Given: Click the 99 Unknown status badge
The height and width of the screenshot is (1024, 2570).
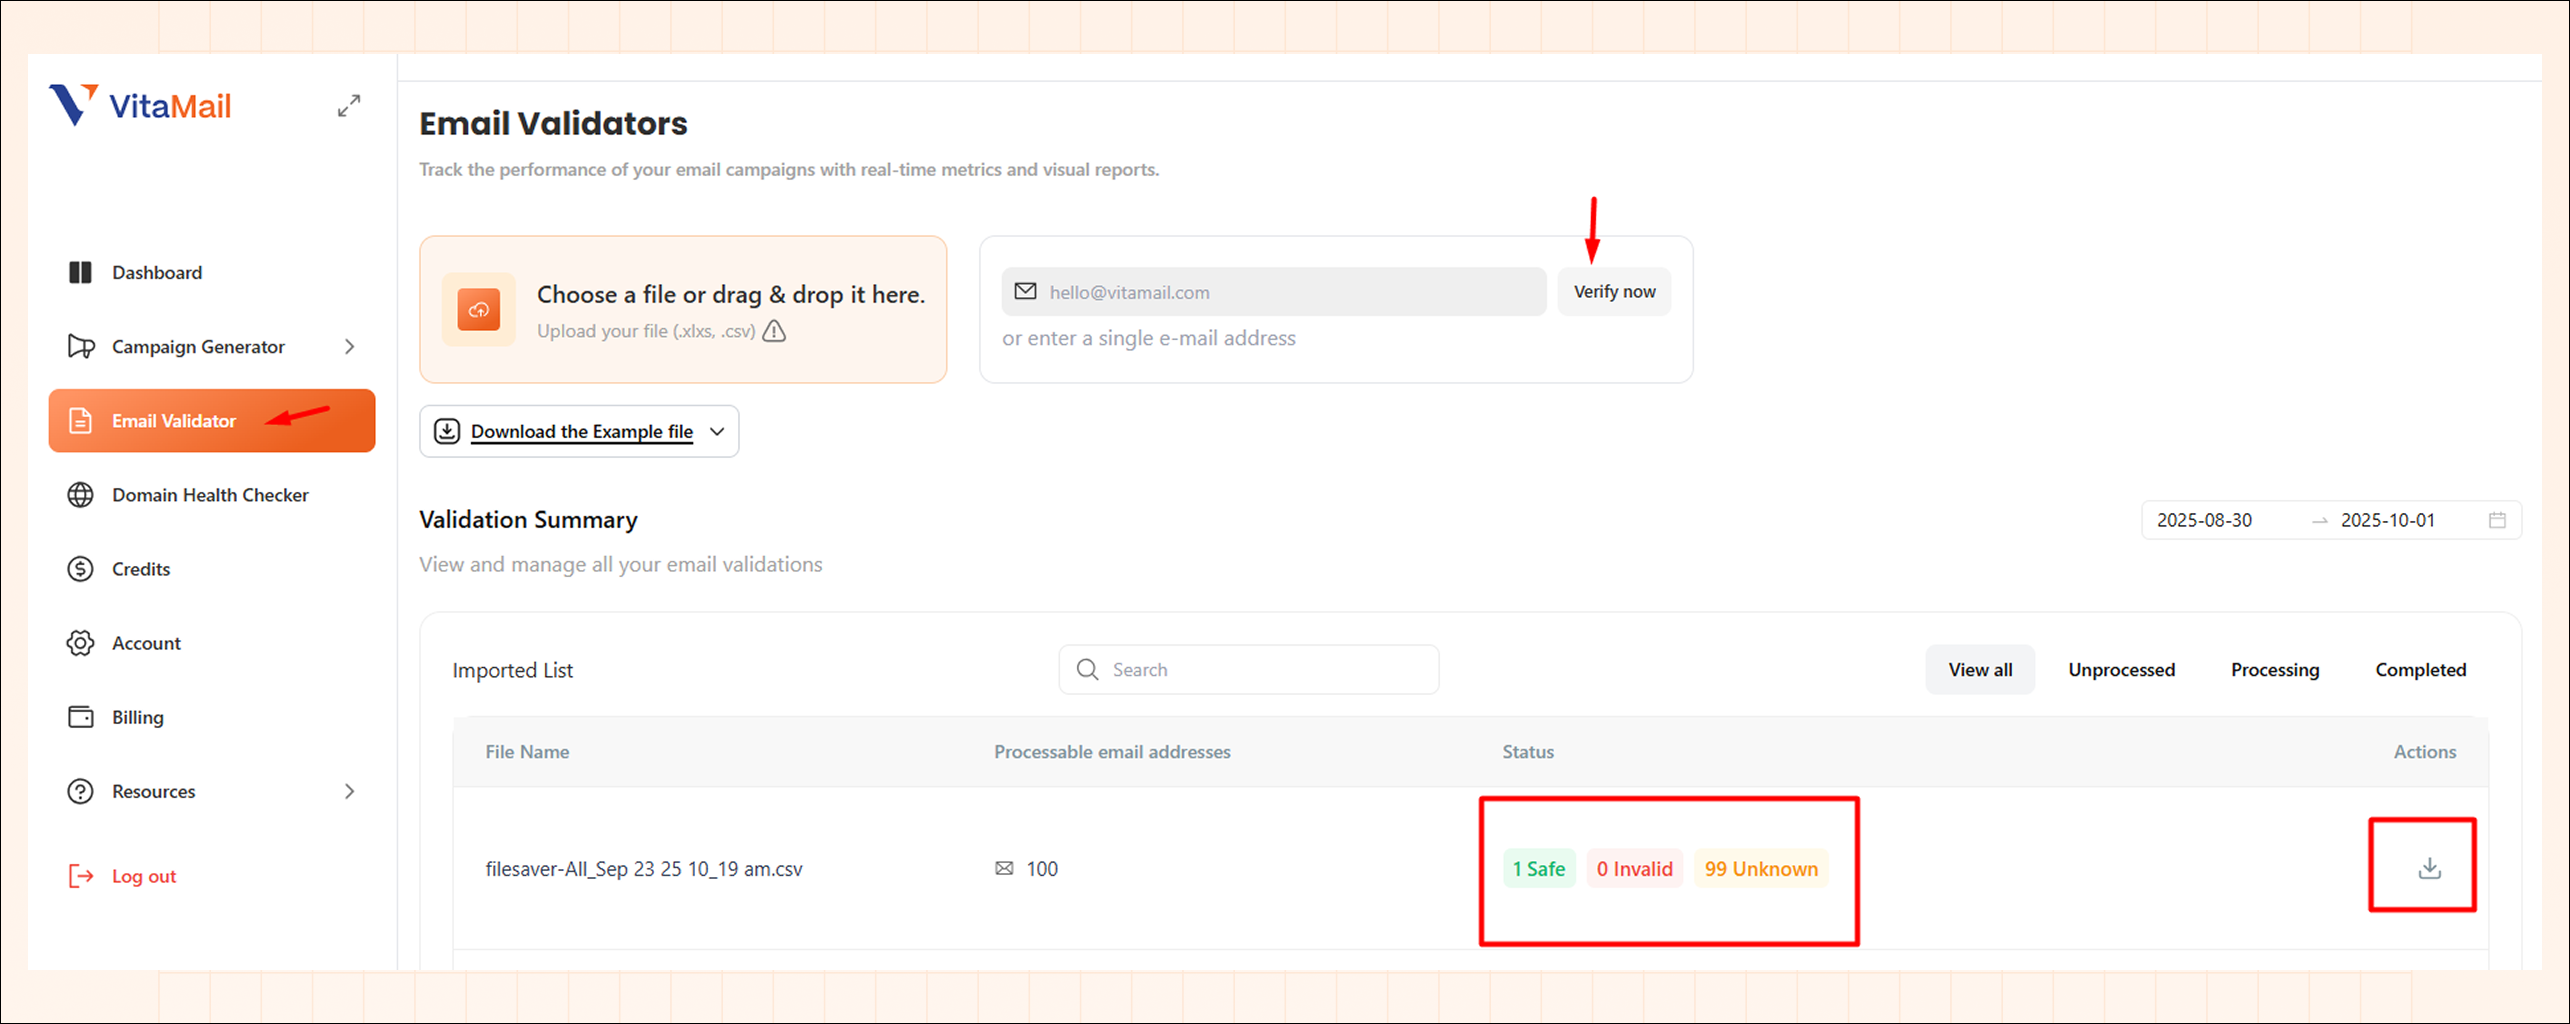Looking at the screenshot, I should coord(1761,868).
